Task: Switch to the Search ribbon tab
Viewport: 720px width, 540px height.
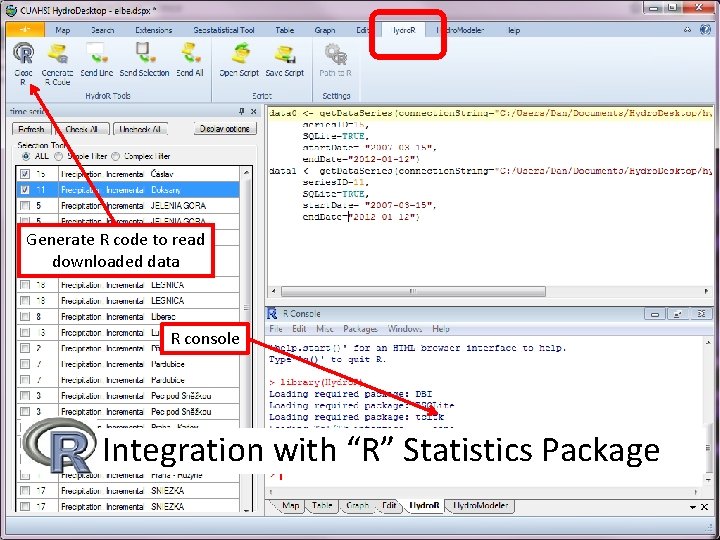Action: 102,30
